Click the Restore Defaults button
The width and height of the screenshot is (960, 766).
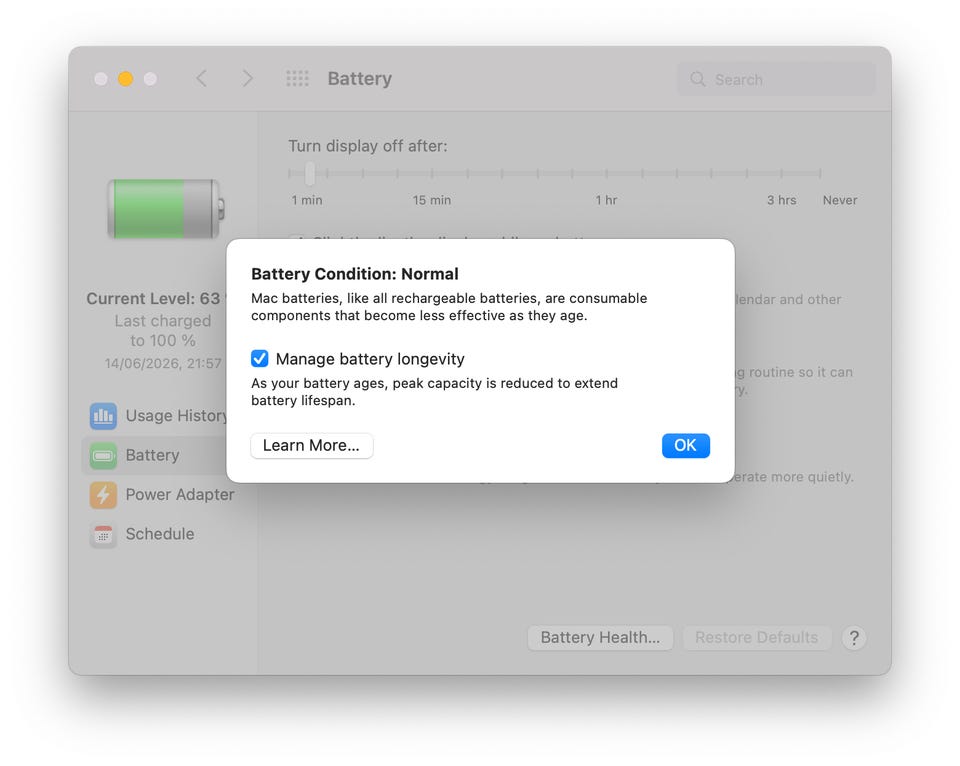(756, 637)
